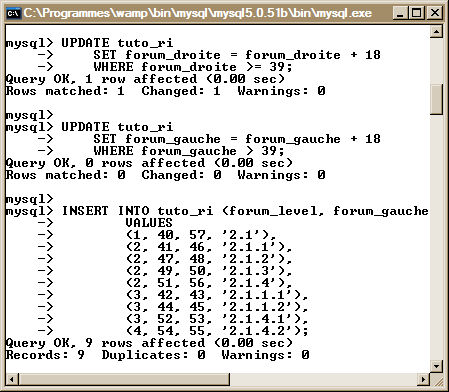449x392 pixels.
Task: Minimize the mysql.exe console window
Action: click(x=400, y=13)
